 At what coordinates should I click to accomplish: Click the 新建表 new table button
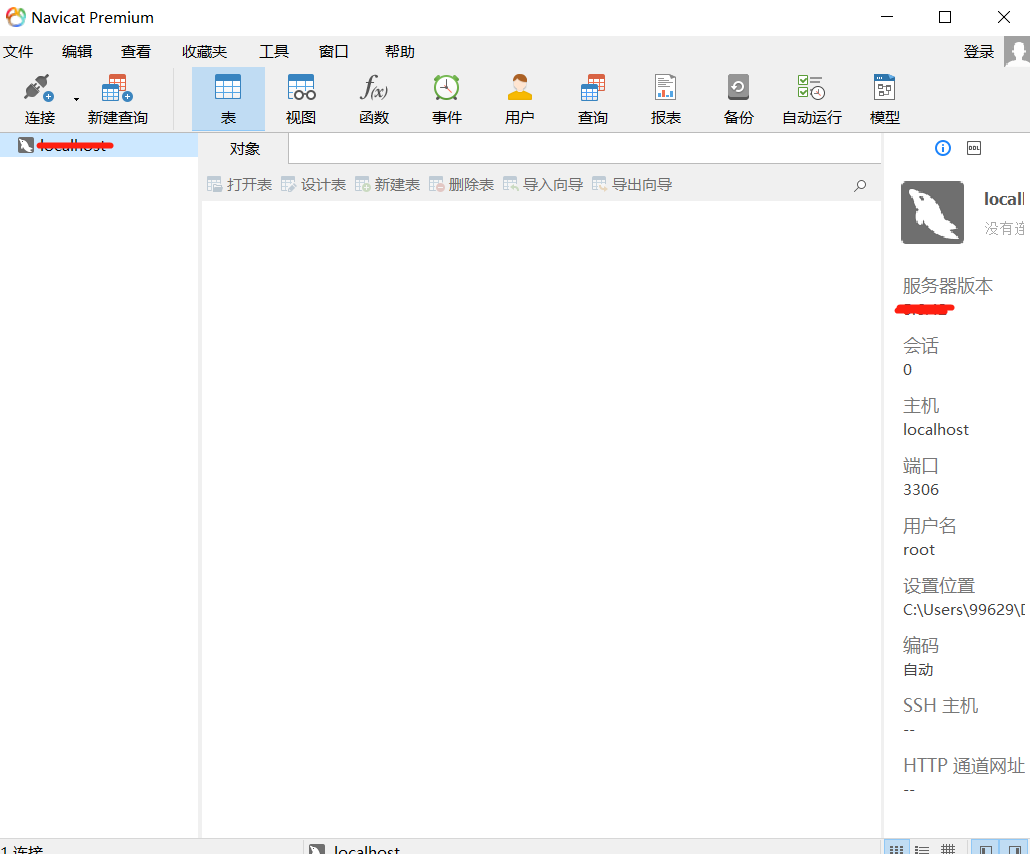[x=388, y=185]
